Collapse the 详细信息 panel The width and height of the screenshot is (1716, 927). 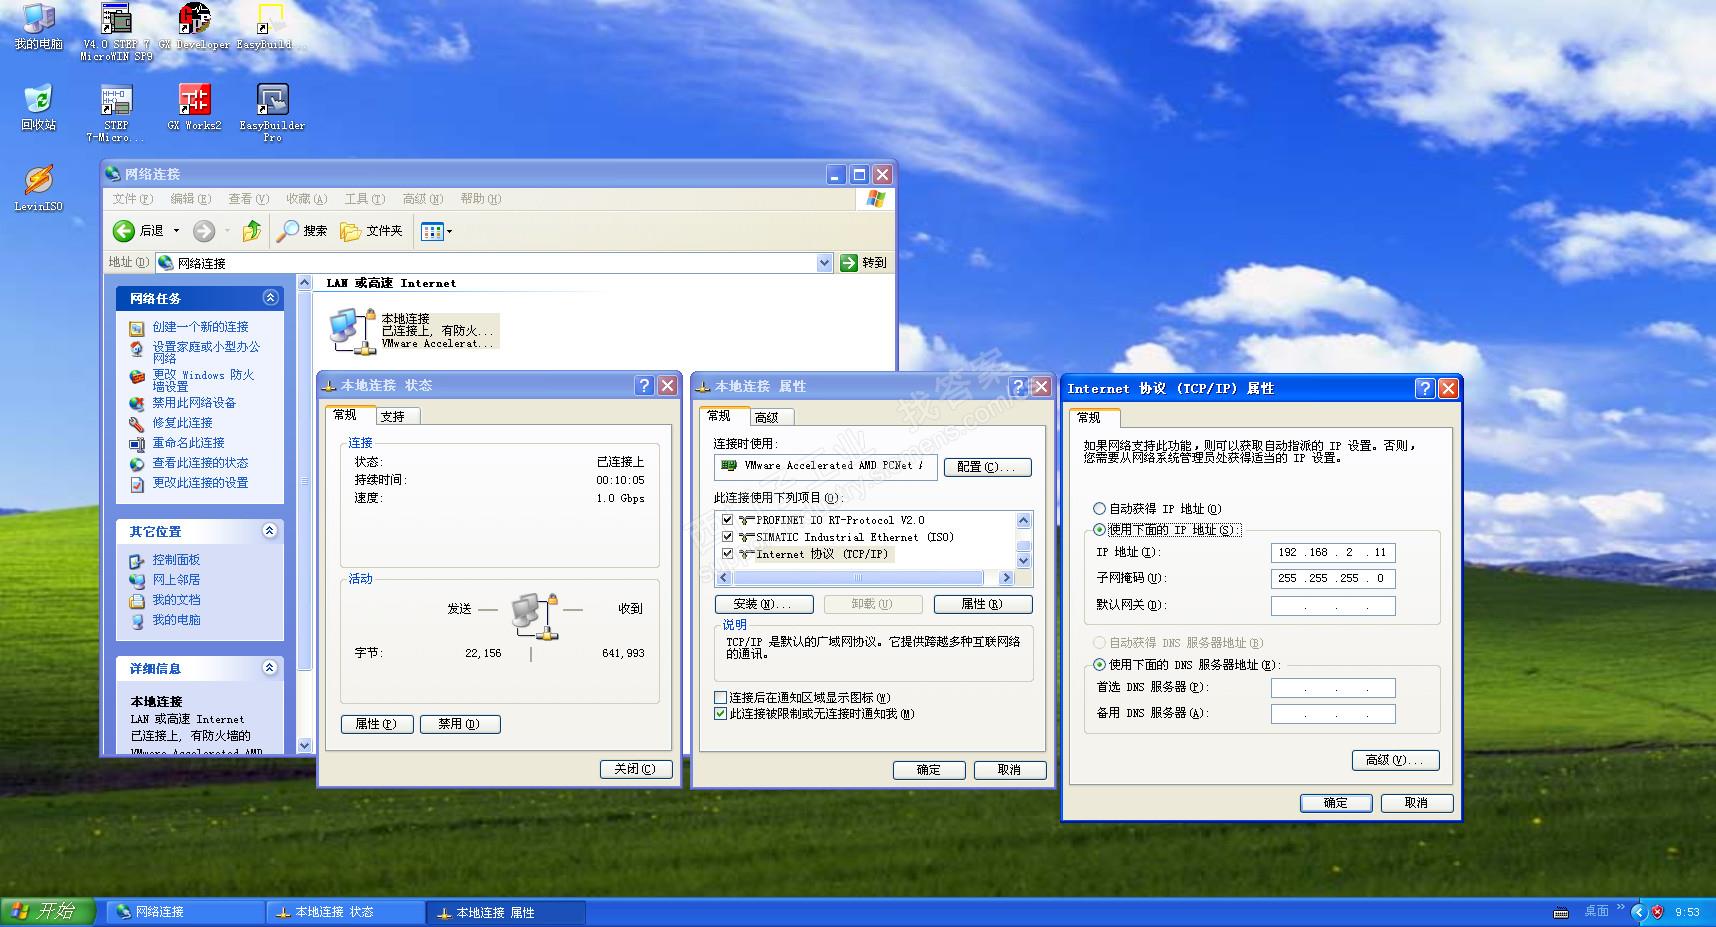click(270, 668)
